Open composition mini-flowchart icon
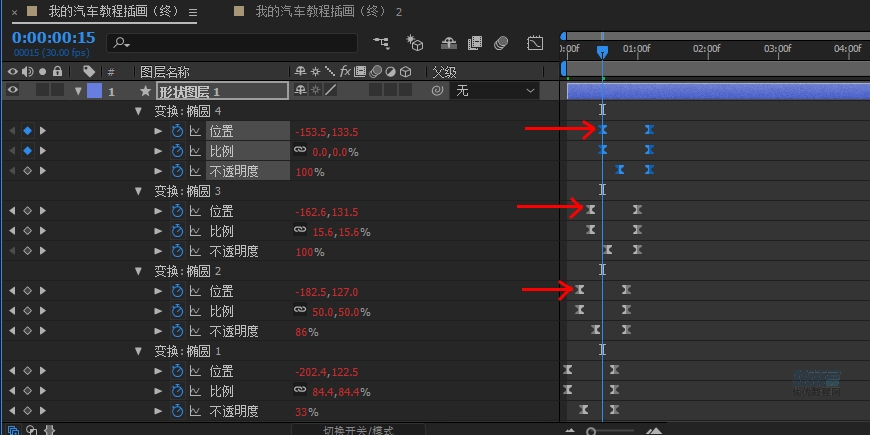The image size is (870, 435). [381, 43]
